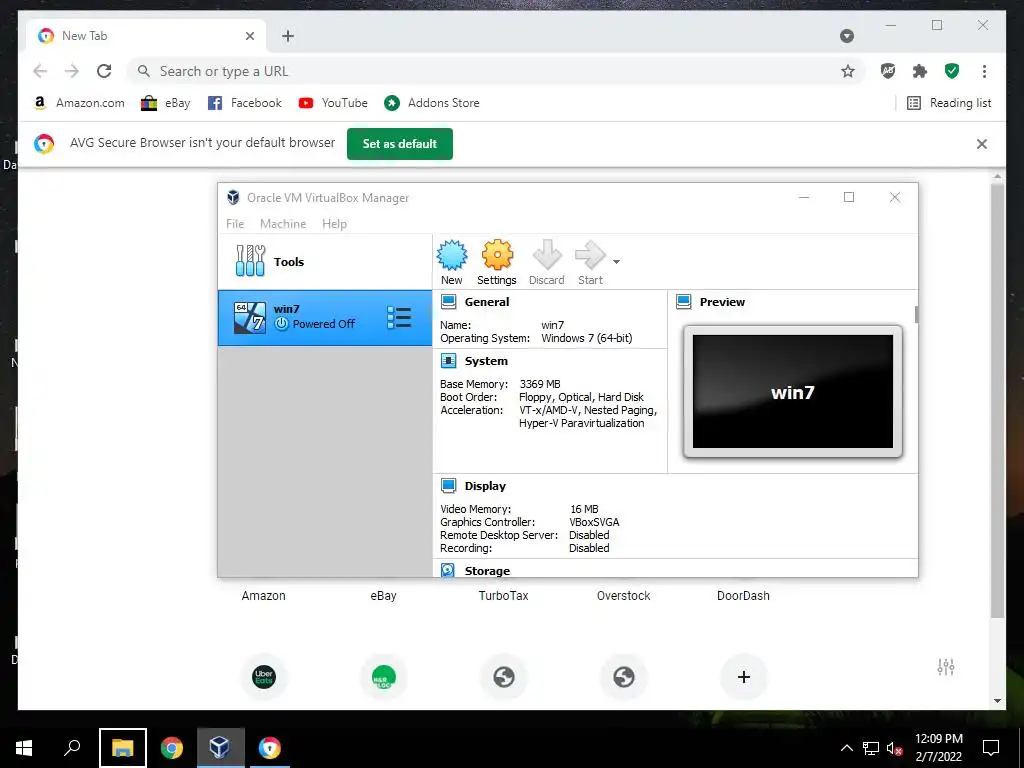Click the muted volume tray icon
The height and width of the screenshot is (768, 1024).
click(x=894, y=748)
